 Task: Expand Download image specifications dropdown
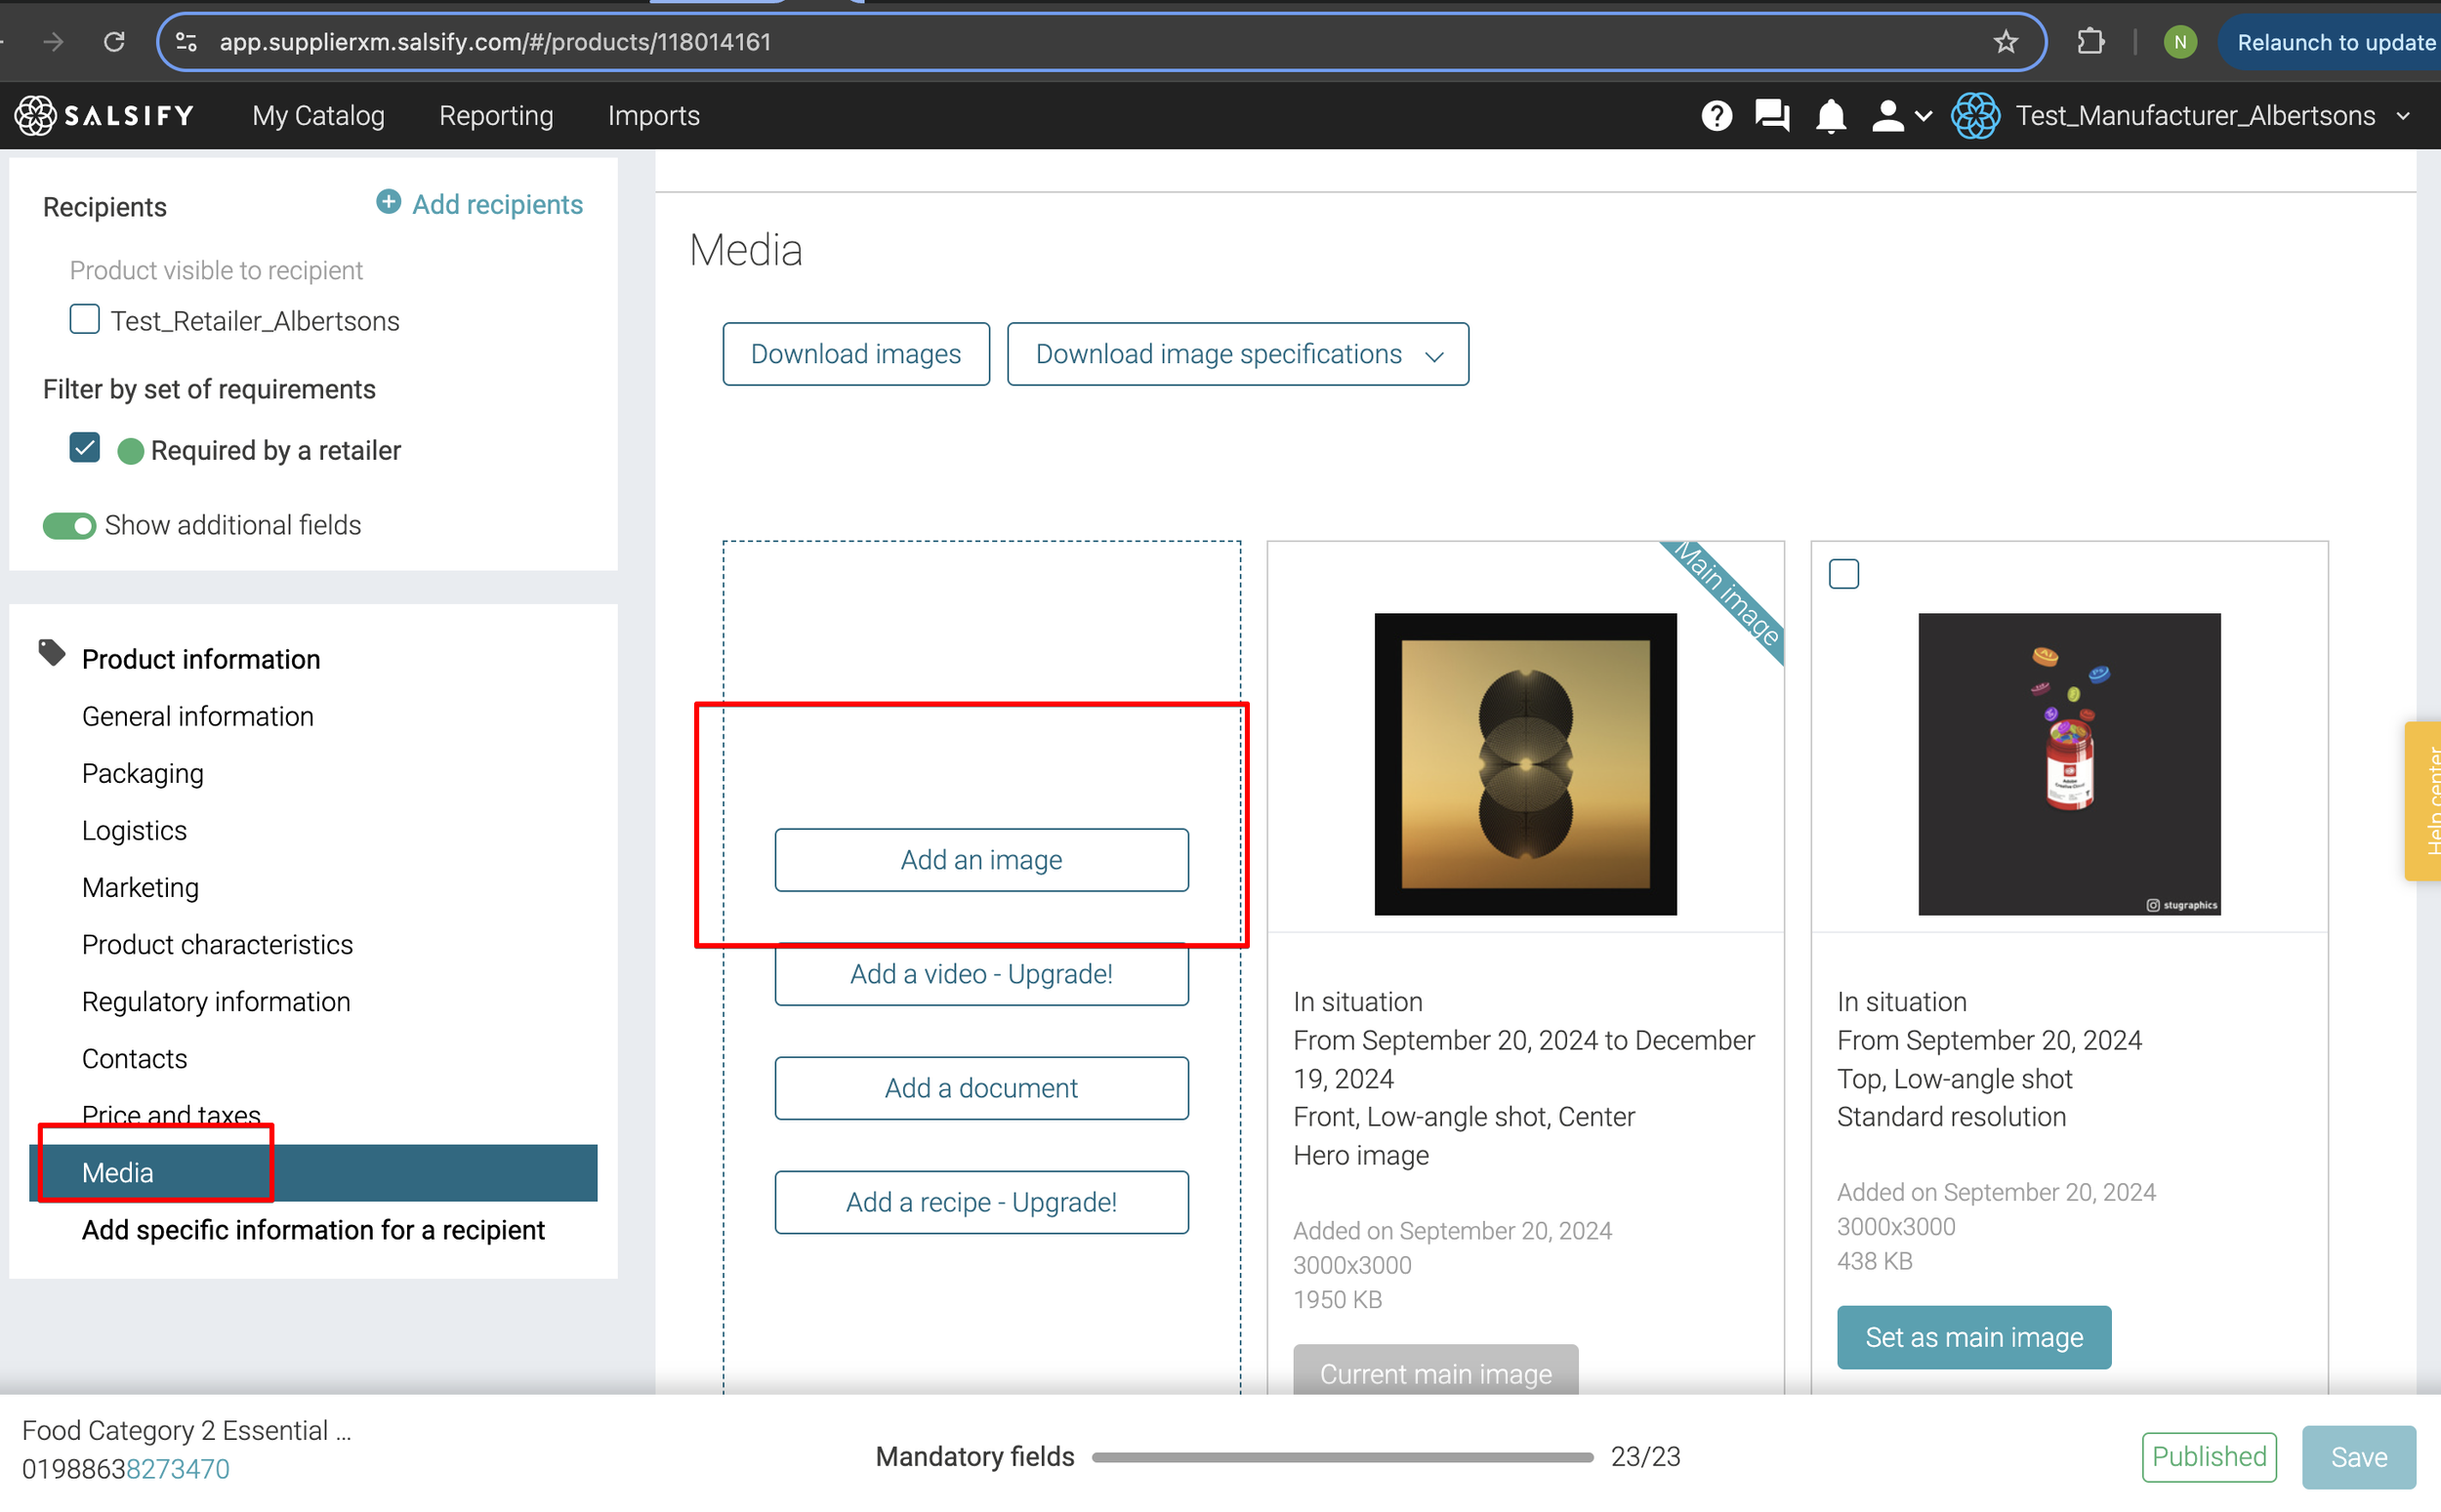tap(1237, 354)
